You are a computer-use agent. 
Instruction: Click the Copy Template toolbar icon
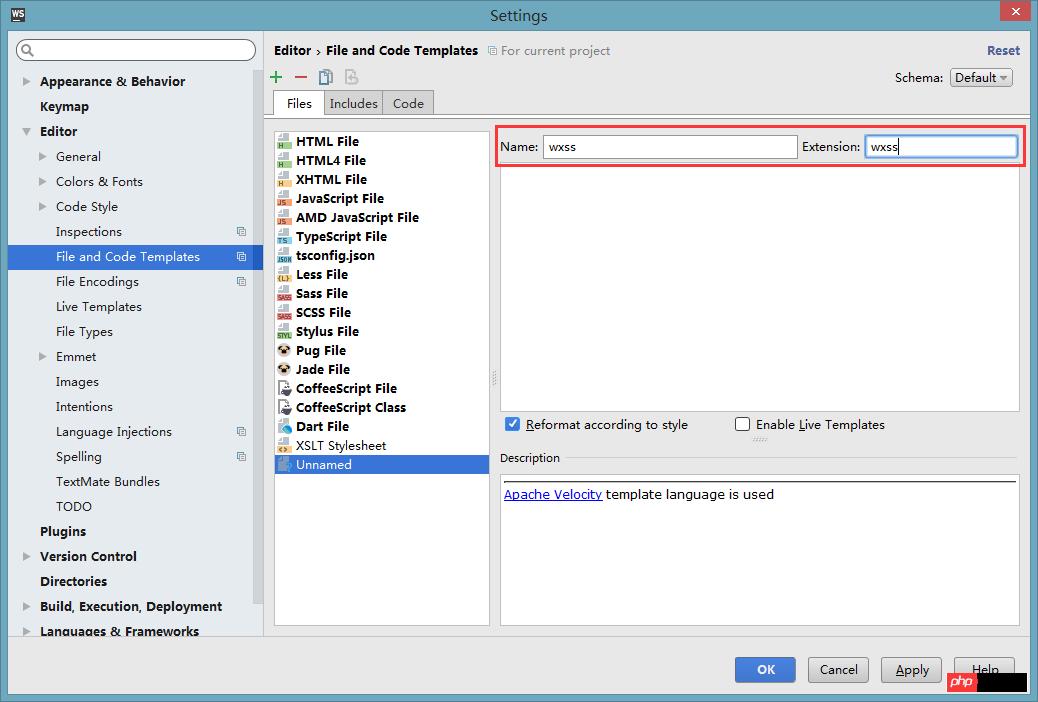[x=325, y=77]
